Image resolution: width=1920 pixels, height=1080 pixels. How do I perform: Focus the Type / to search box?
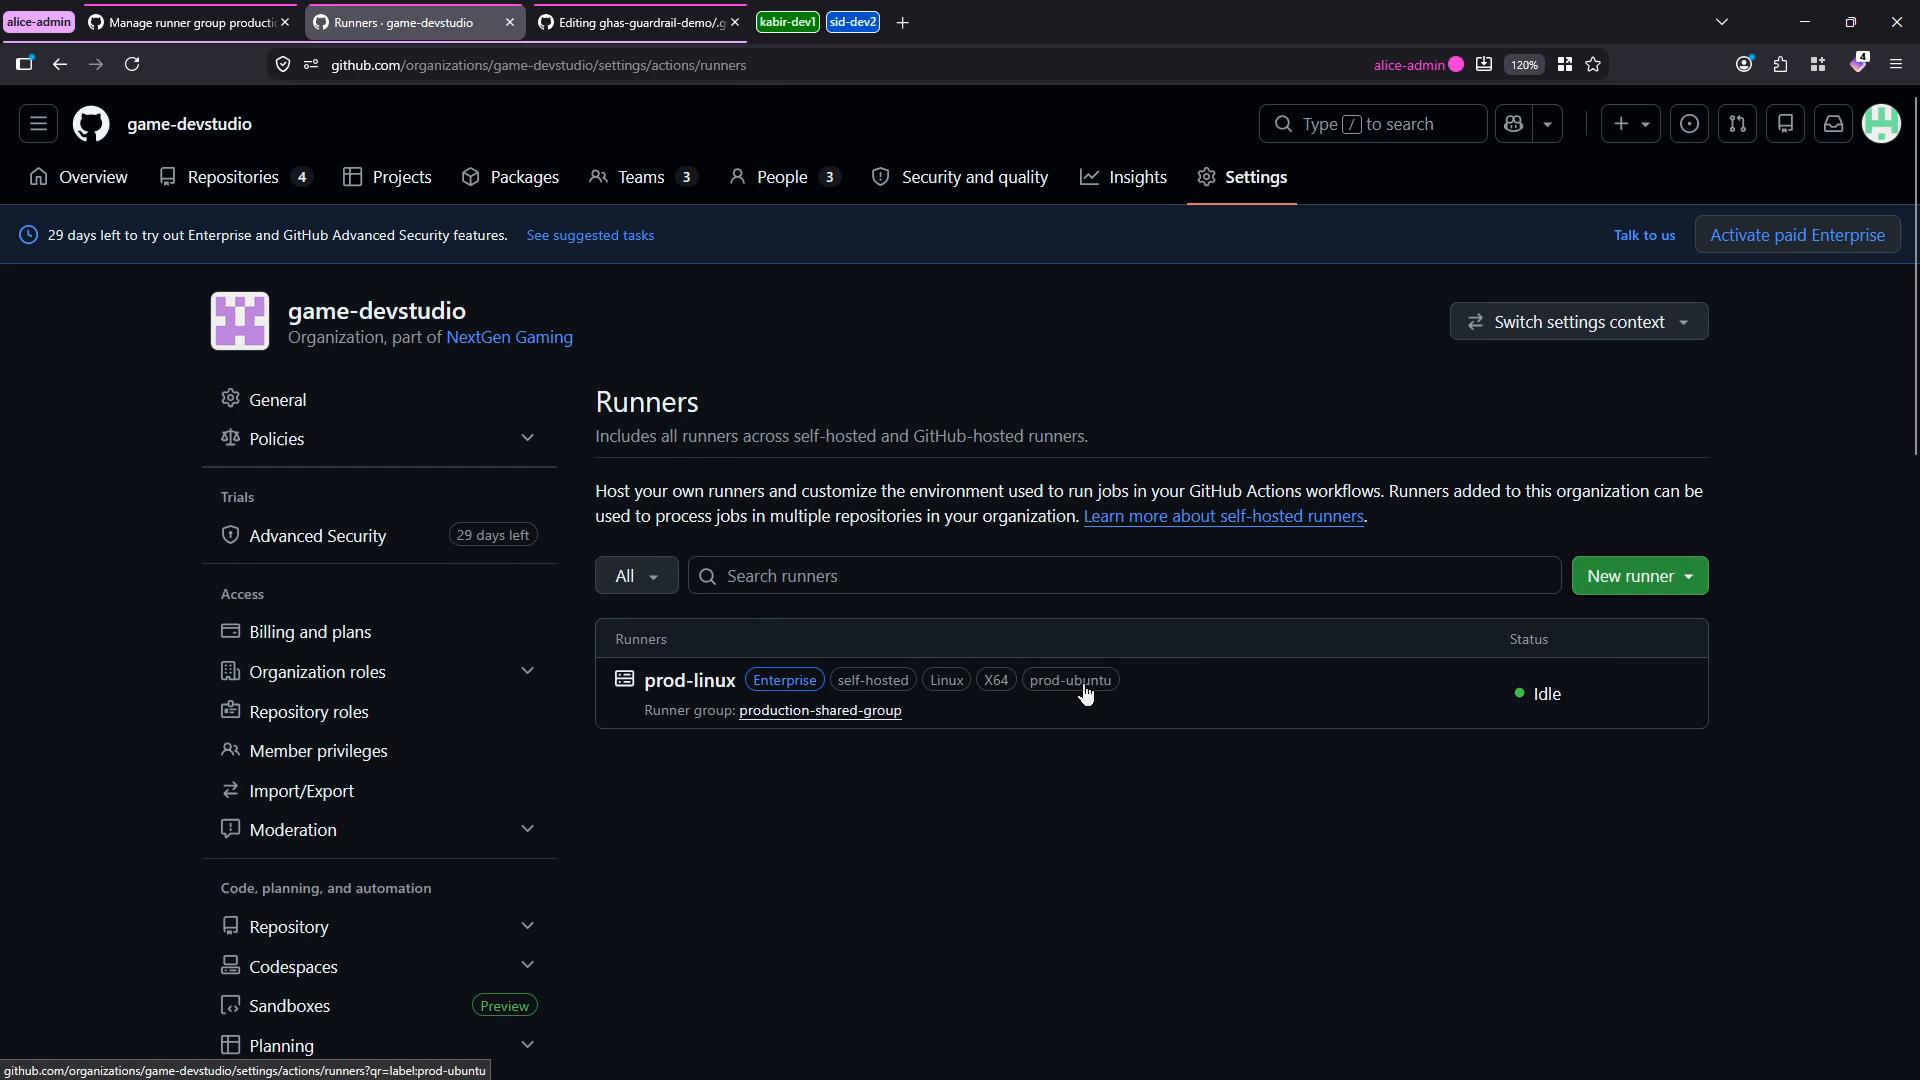coord(1372,124)
